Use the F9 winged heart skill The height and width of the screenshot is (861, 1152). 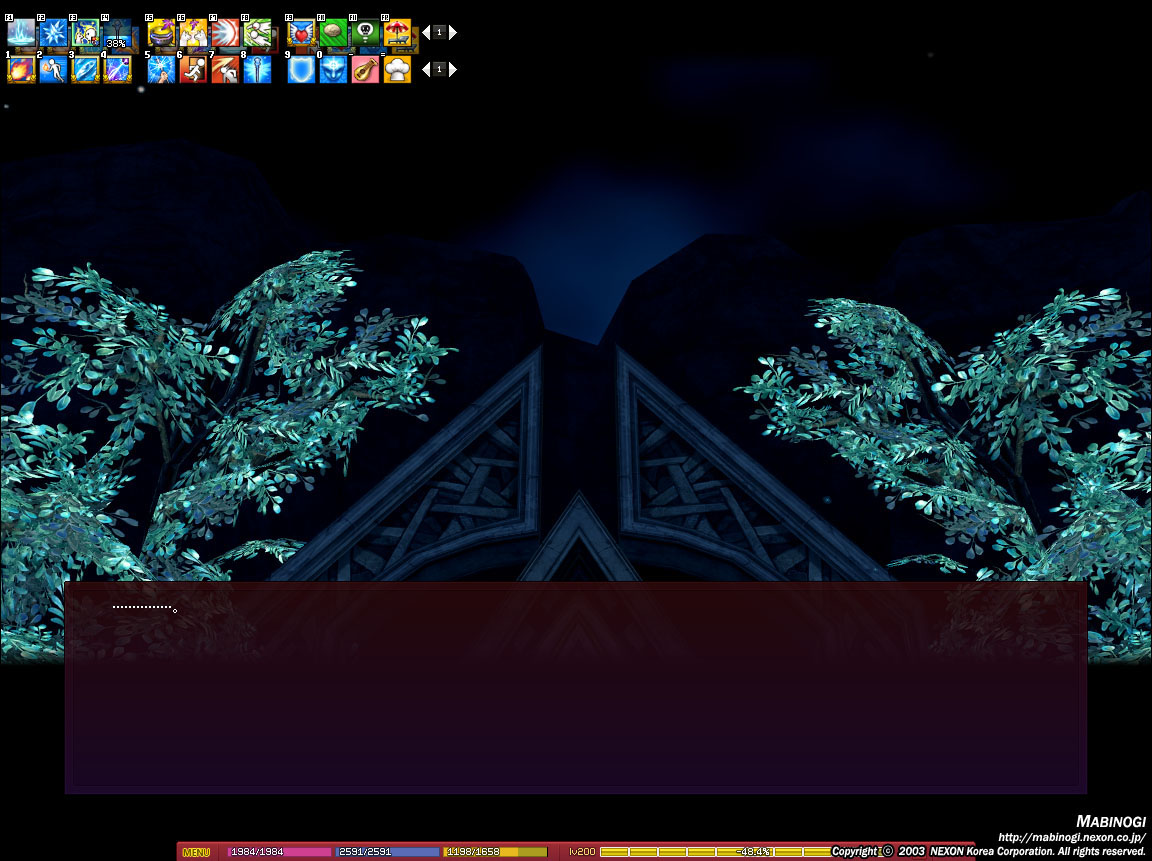pyautogui.click(x=301, y=33)
